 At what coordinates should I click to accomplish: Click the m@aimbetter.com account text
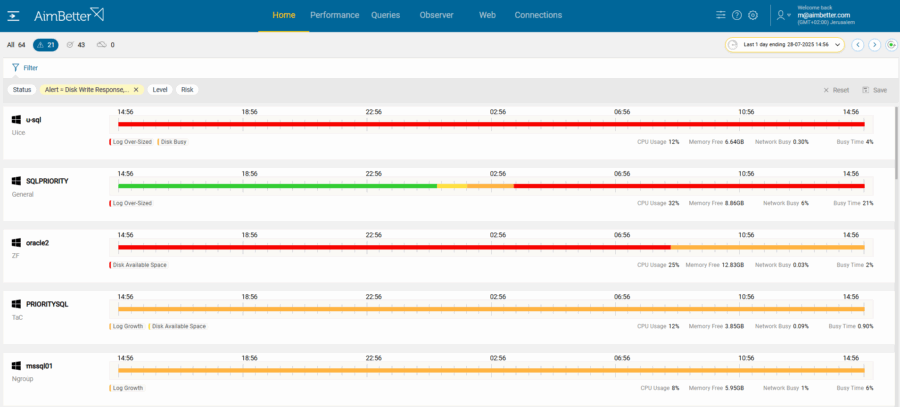824,15
